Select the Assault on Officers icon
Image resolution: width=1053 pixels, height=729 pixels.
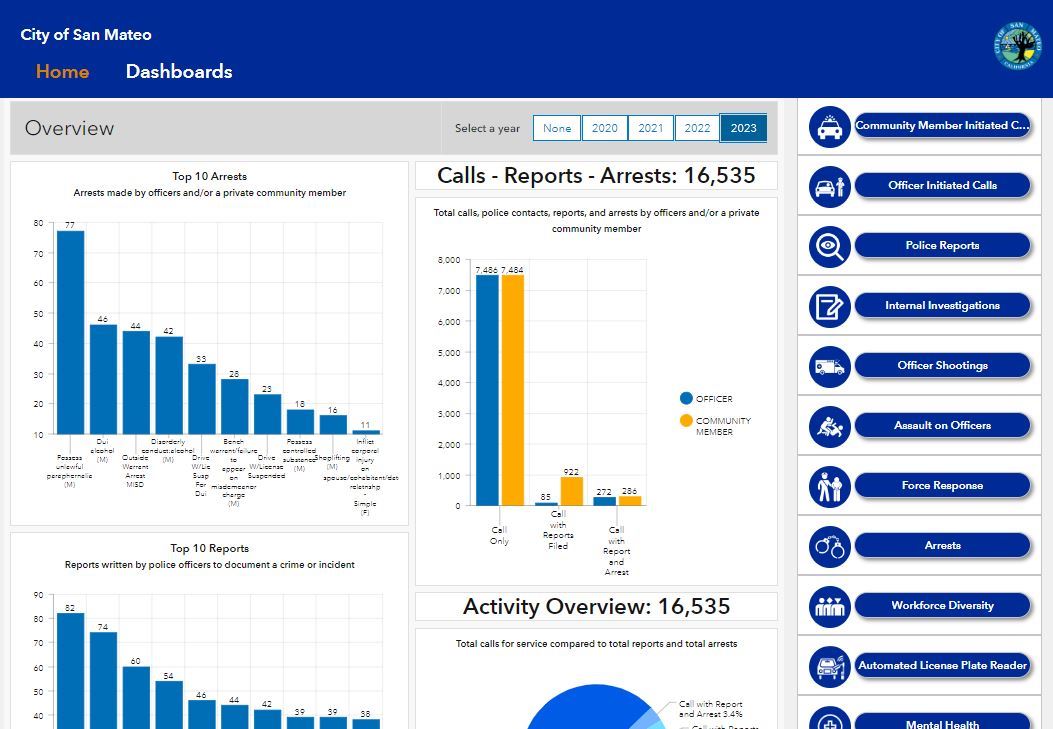[x=829, y=427]
